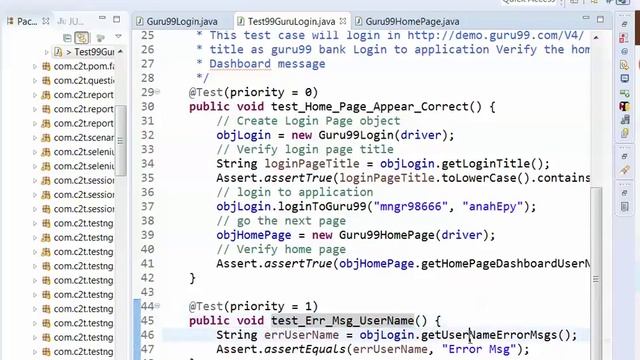Click the Dashboard word in the comment
This screenshot has height=360, width=640.
click(x=240, y=64)
